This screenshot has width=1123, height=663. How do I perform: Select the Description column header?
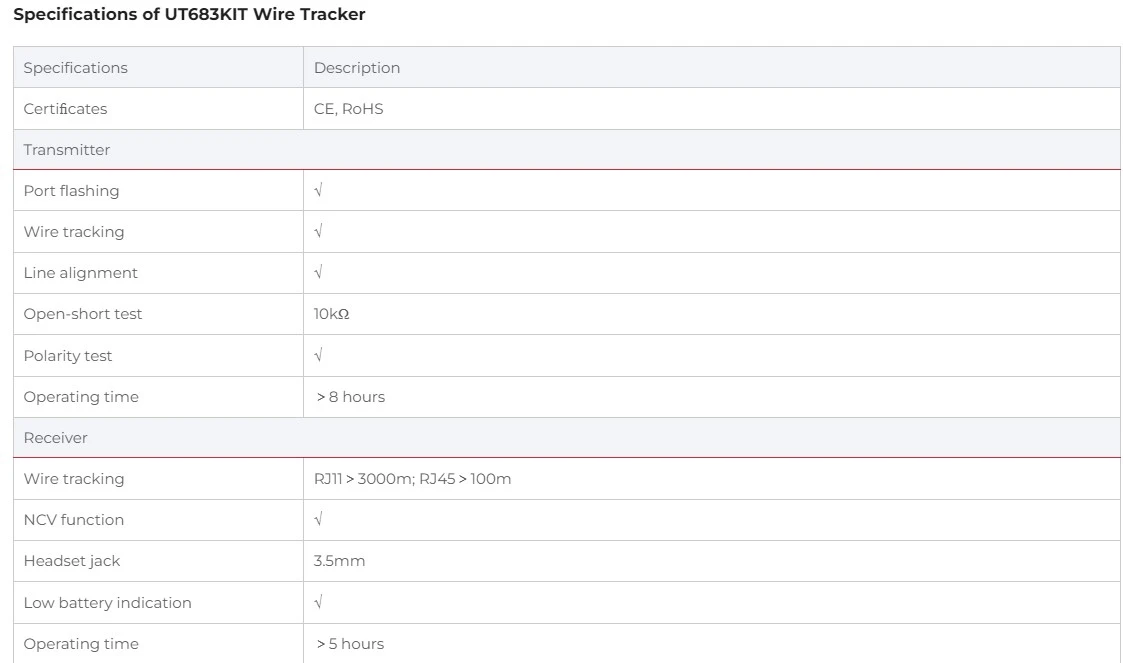[357, 68]
